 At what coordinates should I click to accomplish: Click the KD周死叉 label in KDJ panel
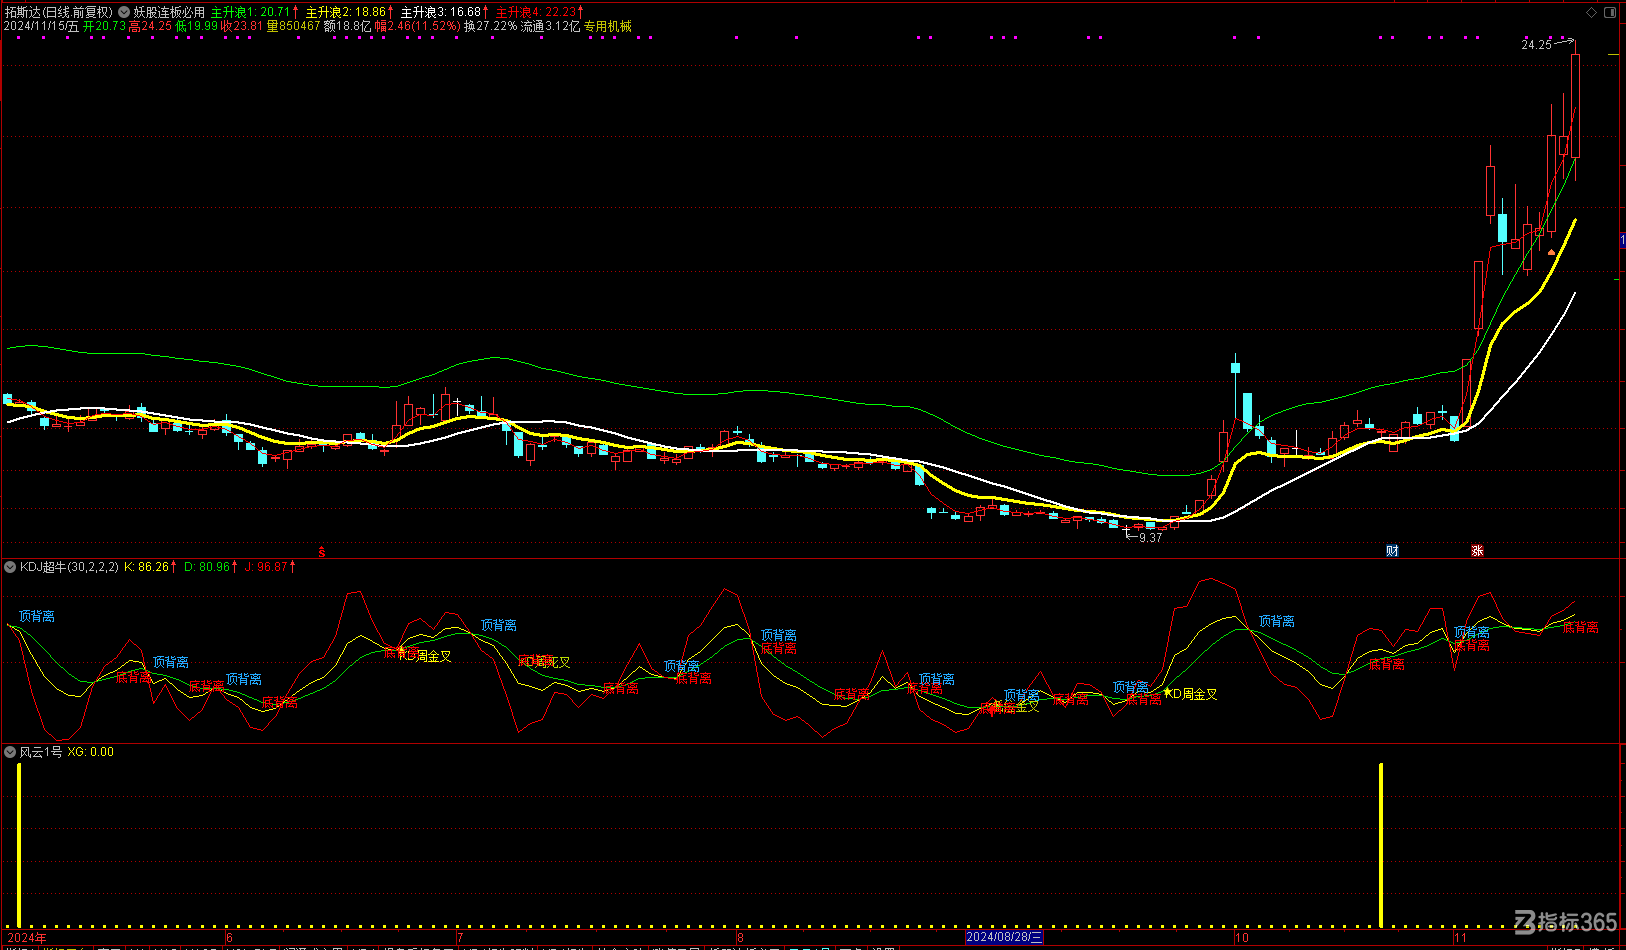(x=546, y=662)
